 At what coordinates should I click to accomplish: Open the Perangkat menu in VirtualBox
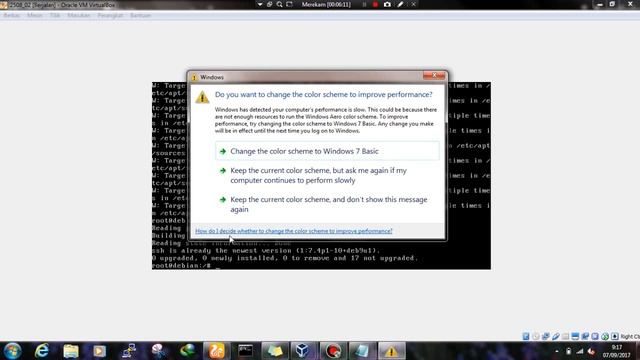click(x=110, y=16)
